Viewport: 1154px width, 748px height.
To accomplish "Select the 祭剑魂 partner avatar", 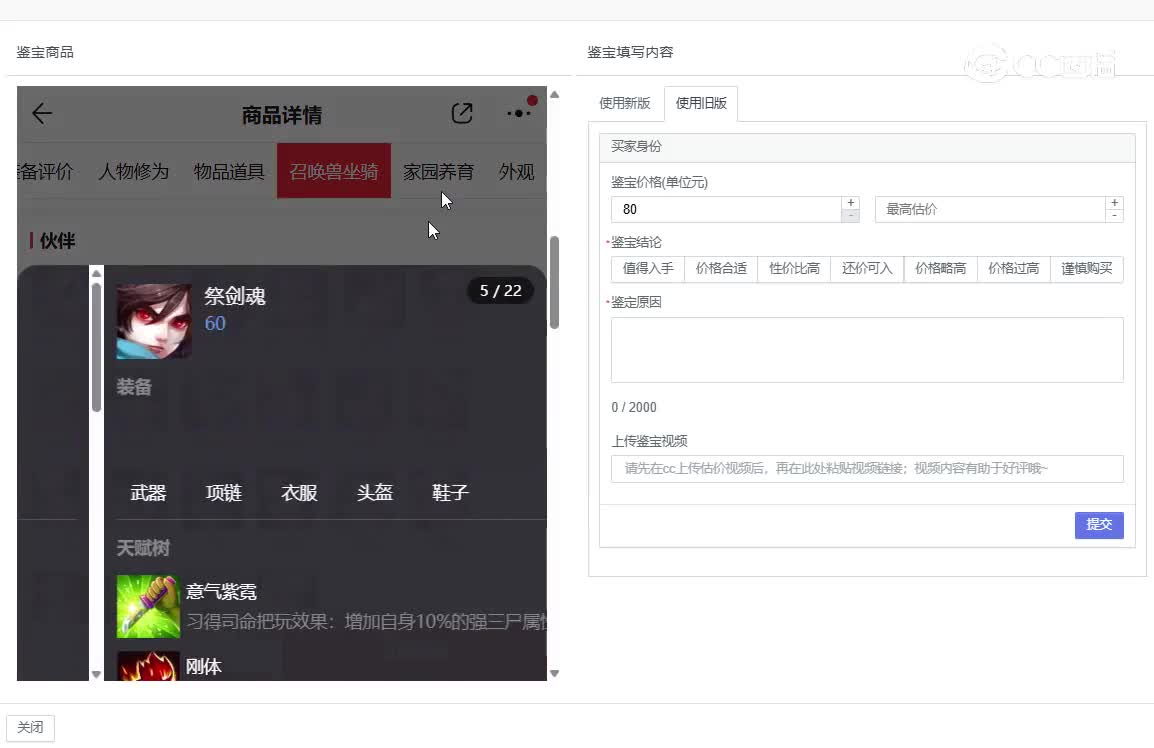I will coord(154,321).
